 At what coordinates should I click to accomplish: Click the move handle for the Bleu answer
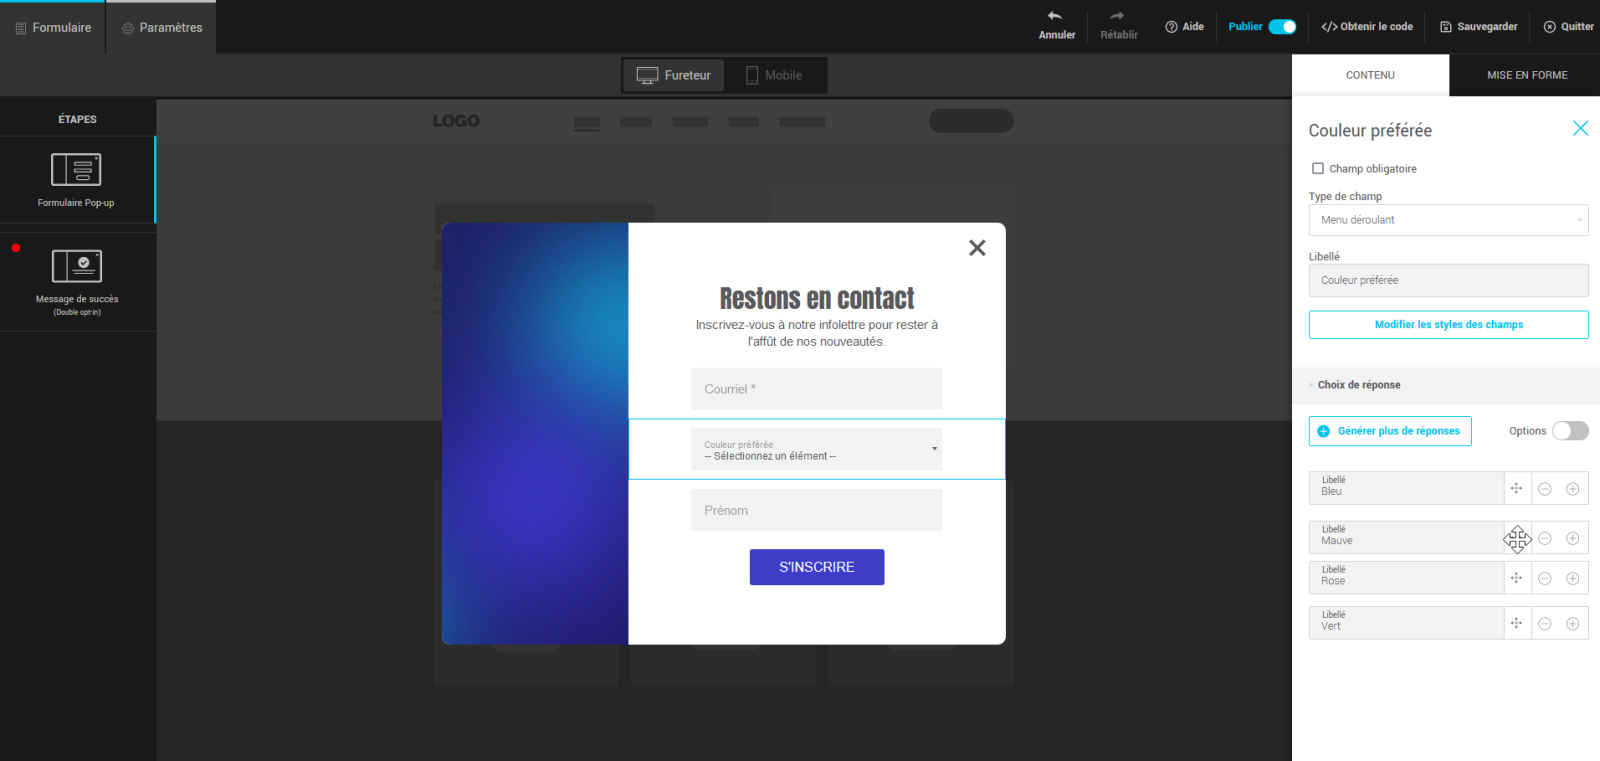pos(1517,489)
